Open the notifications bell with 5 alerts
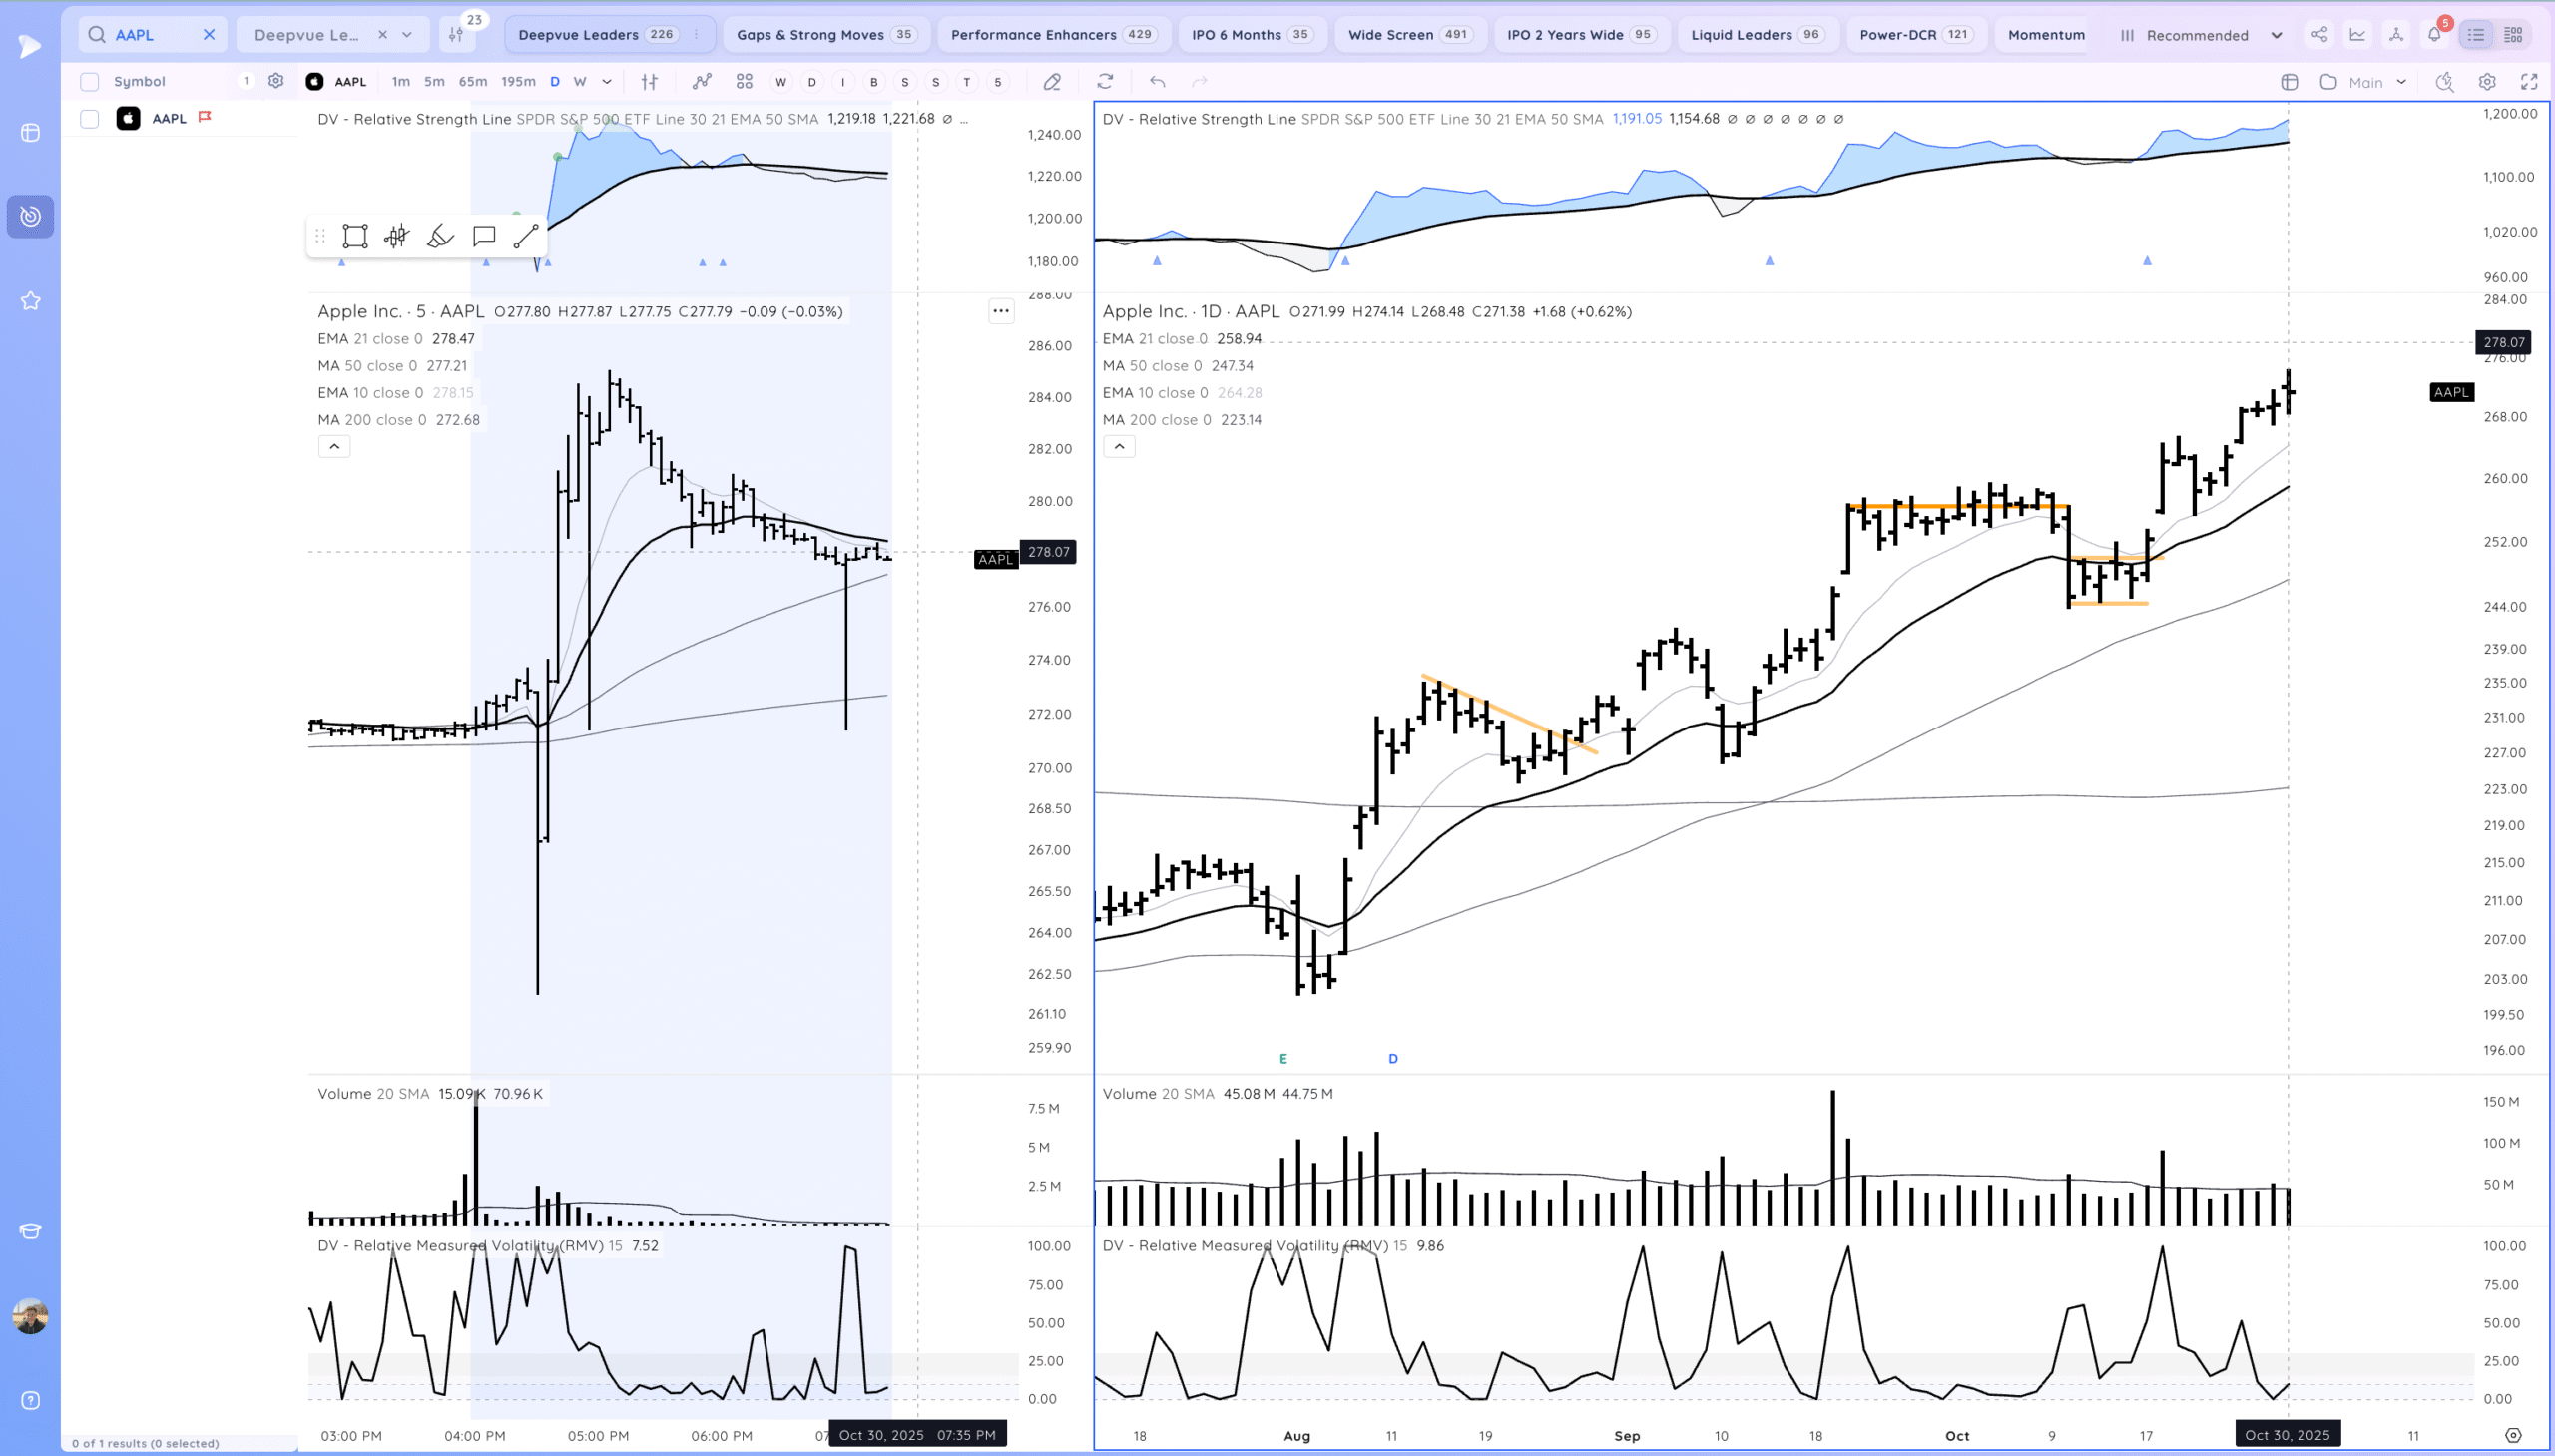2555x1456 pixels. [x=2435, y=35]
